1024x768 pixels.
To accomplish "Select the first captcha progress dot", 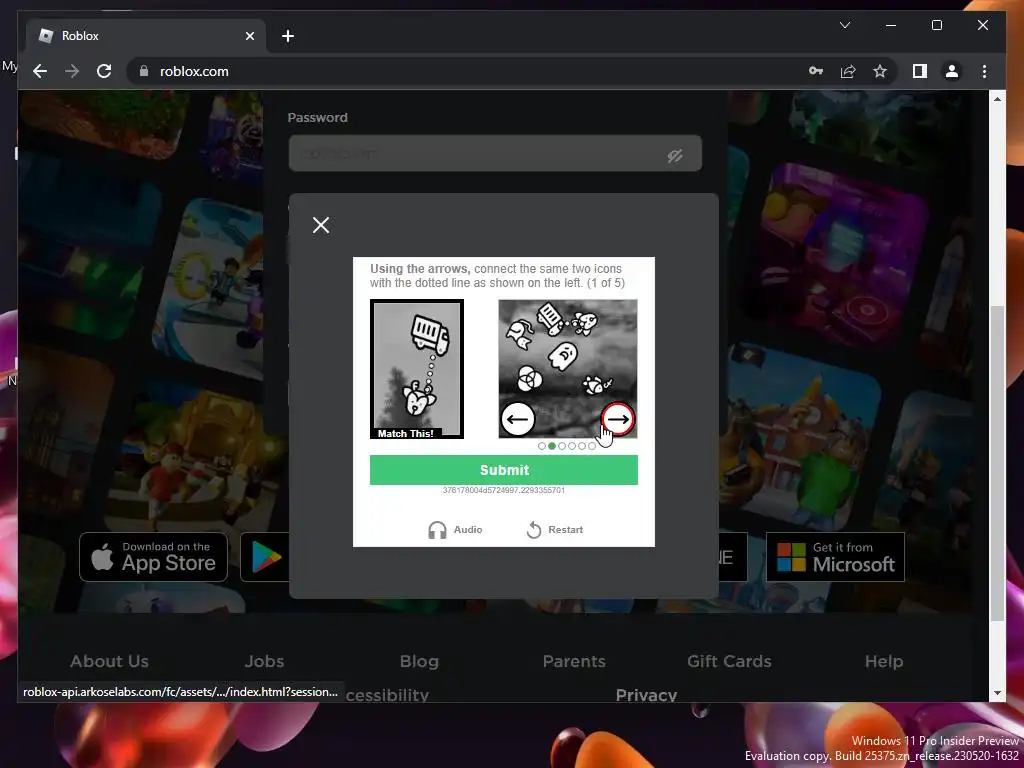I will click(x=542, y=446).
